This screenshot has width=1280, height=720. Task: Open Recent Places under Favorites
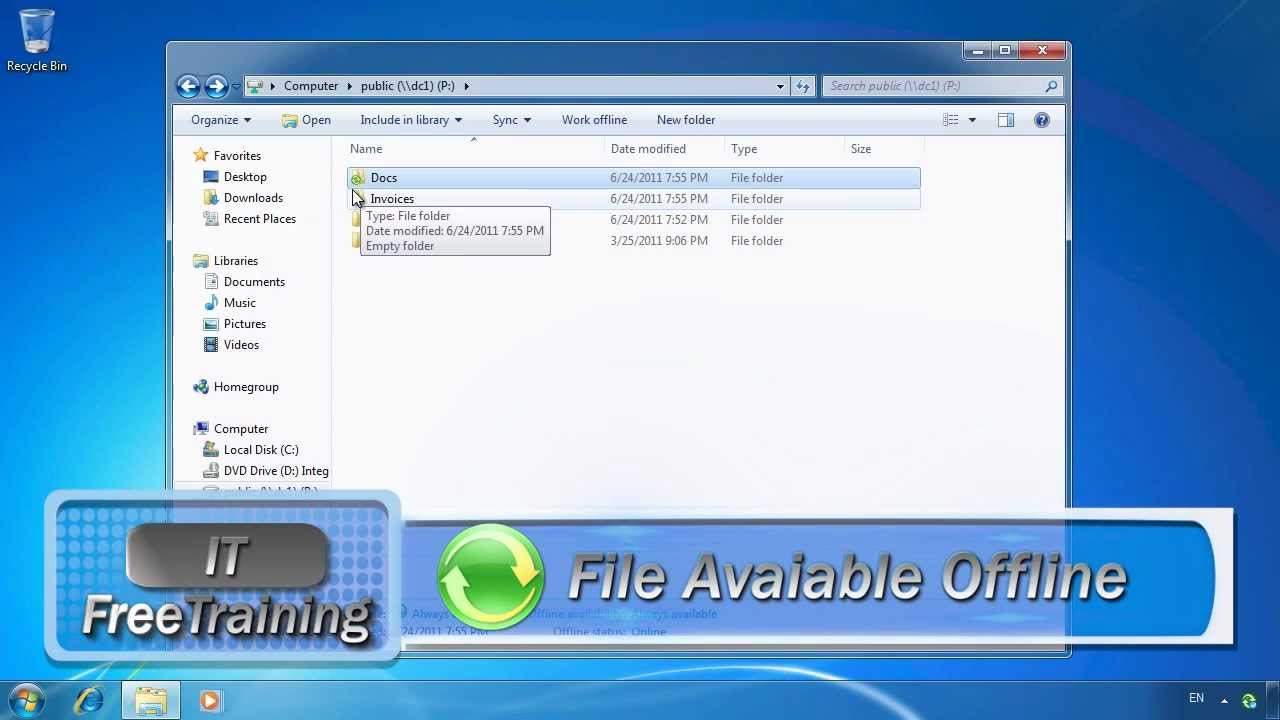click(x=260, y=219)
